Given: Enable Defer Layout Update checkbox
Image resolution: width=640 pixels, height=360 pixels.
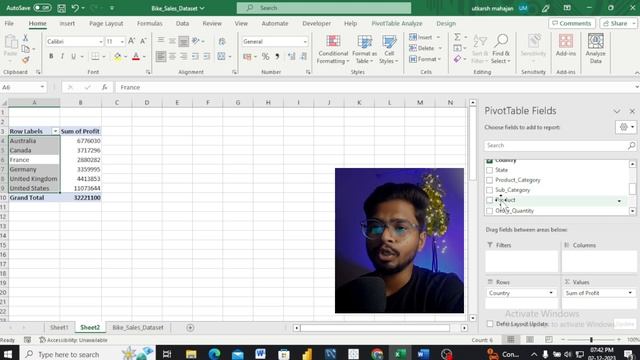Looking at the screenshot, I should click(x=490, y=324).
